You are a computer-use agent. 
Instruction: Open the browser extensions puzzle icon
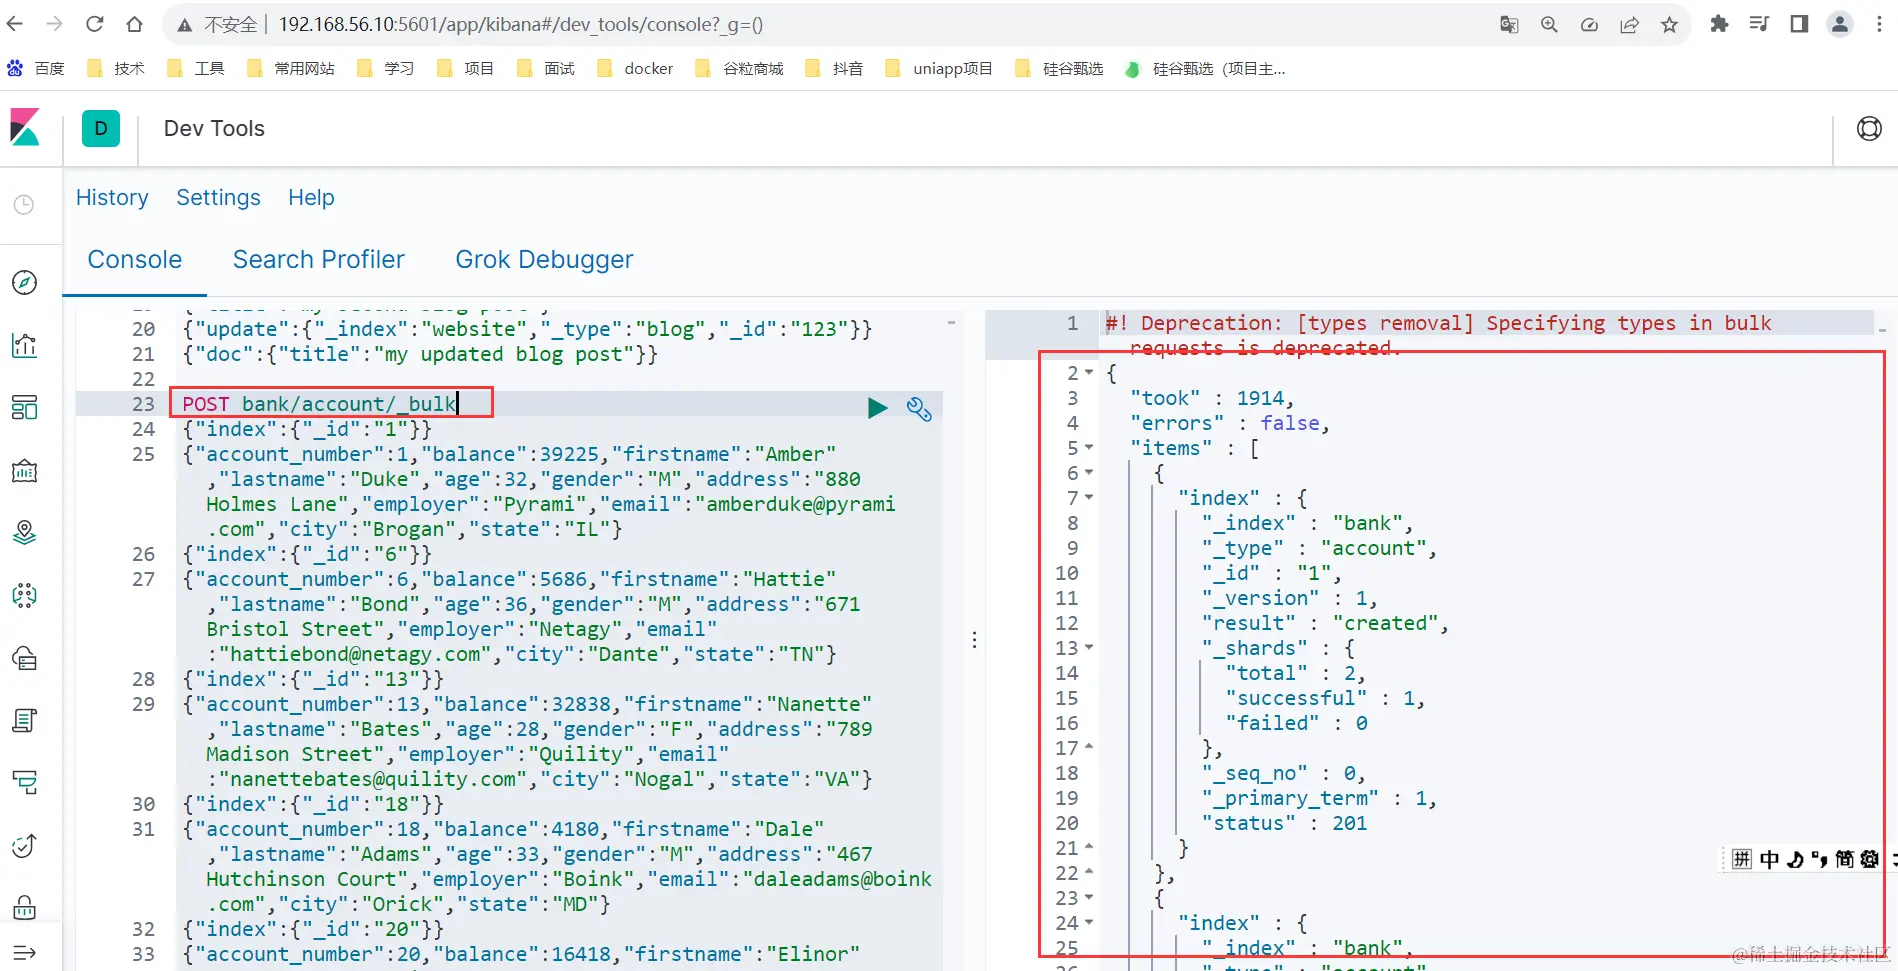coord(1719,24)
